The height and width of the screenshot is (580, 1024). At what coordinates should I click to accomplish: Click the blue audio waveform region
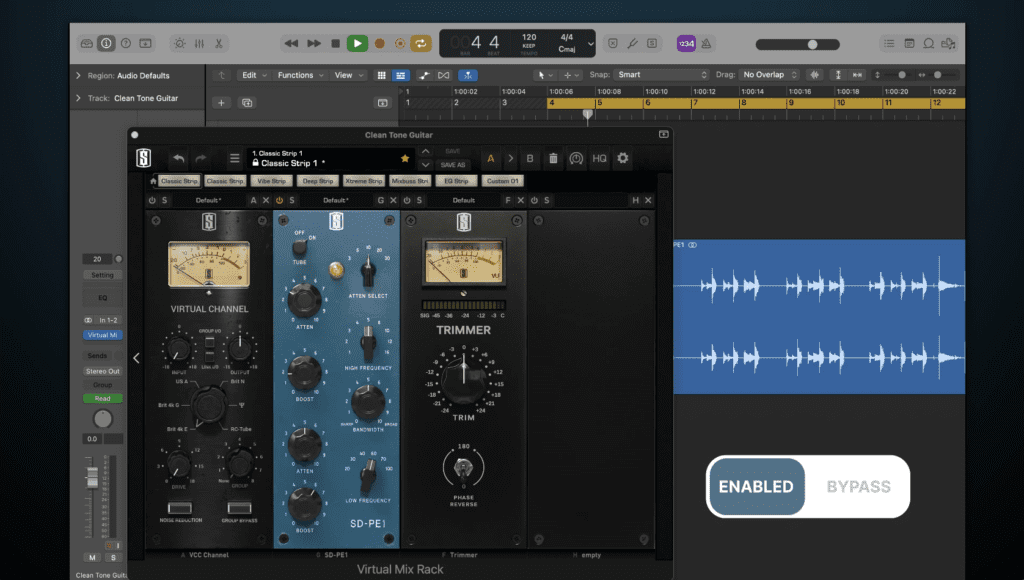click(x=820, y=318)
